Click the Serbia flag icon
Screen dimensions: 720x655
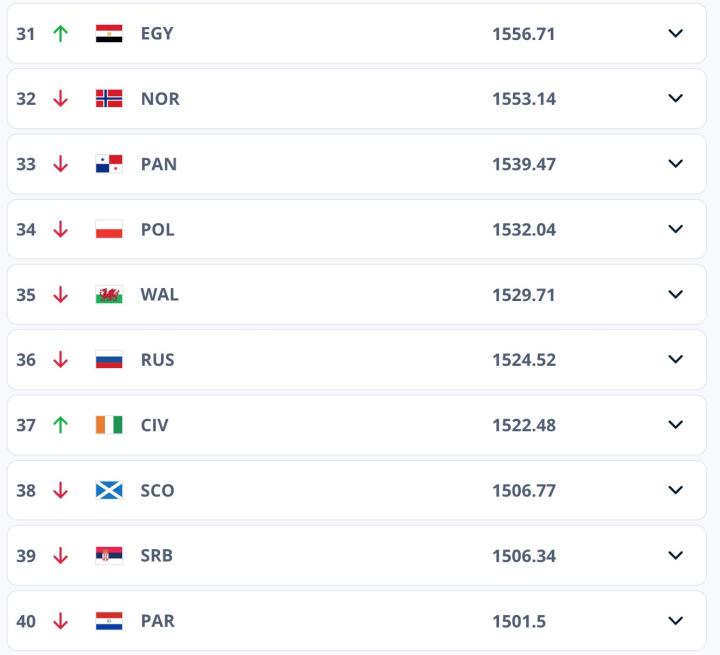click(x=109, y=555)
